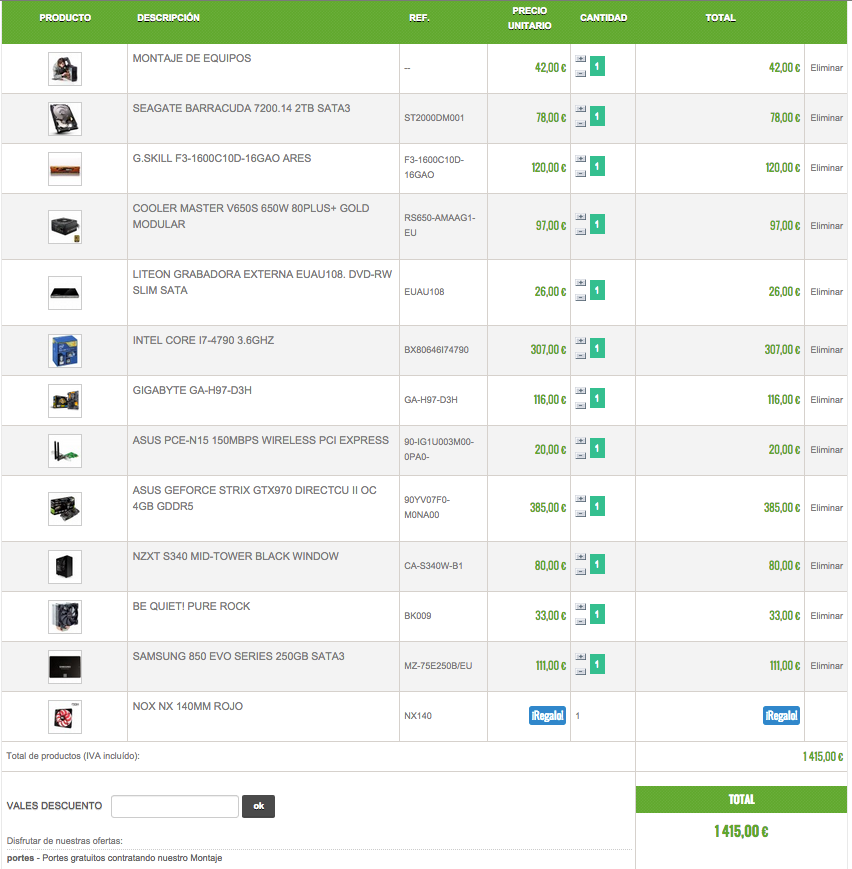Increase quantity of Liteon Grabadora Externa
The width and height of the screenshot is (852, 869).
click(x=580, y=283)
